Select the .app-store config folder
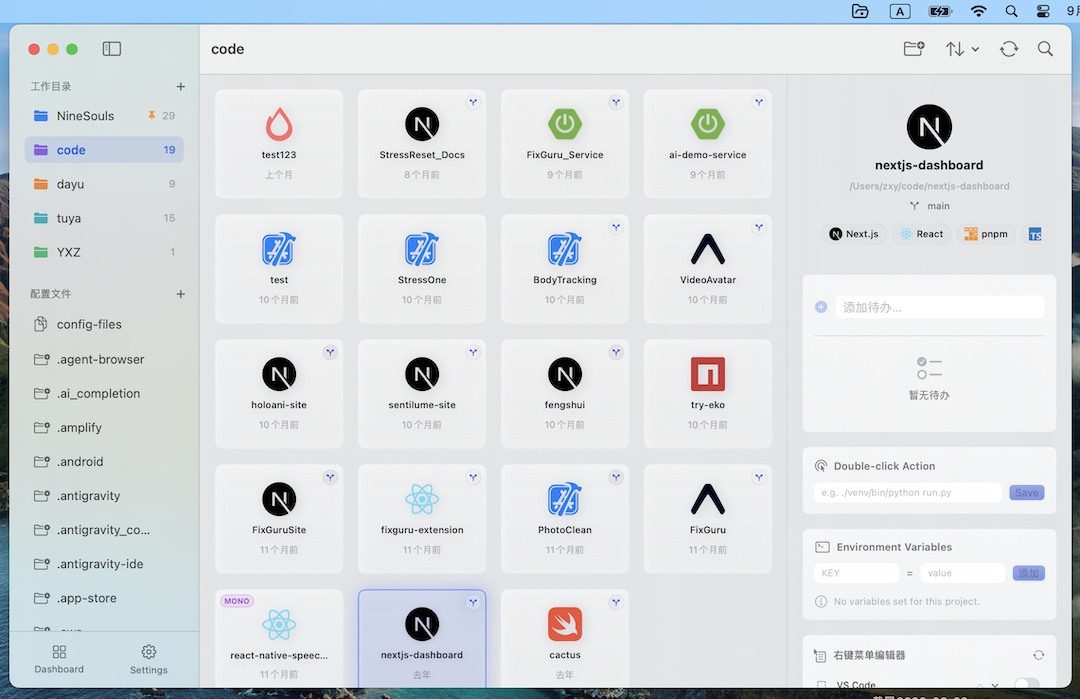The height and width of the screenshot is (699, 1080). click(x=104, y=598)
